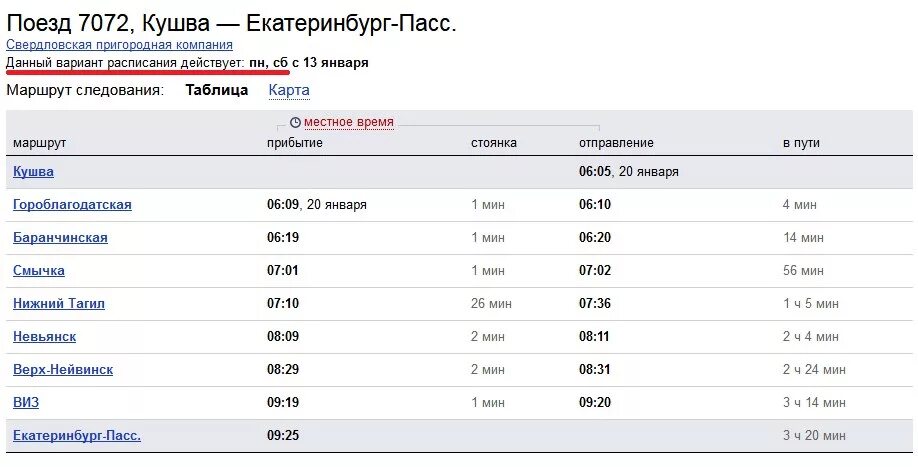The image size is (918, 467).
Task: Click the прибытие column header
Action: 294,143
